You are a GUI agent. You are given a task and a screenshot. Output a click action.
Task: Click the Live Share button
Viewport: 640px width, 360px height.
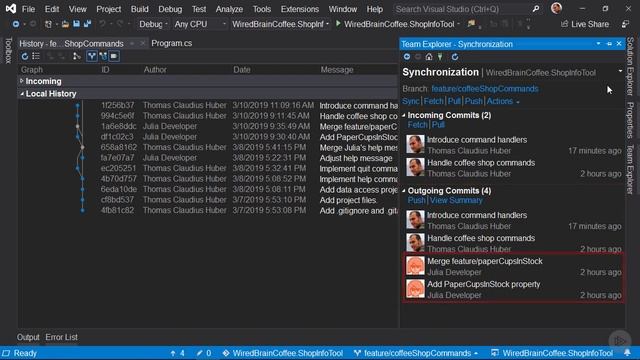(x=584, y=24)
